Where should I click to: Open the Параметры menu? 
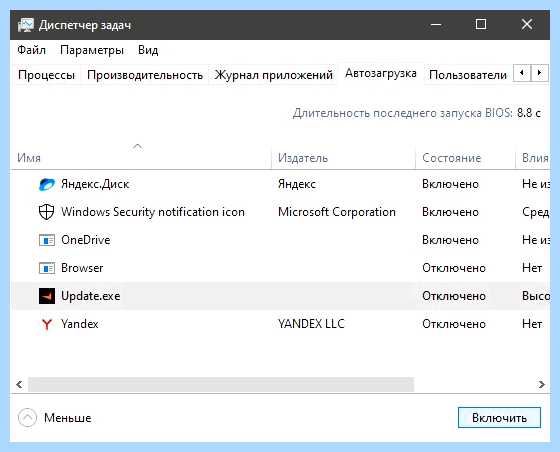click(x=92, y=50)
